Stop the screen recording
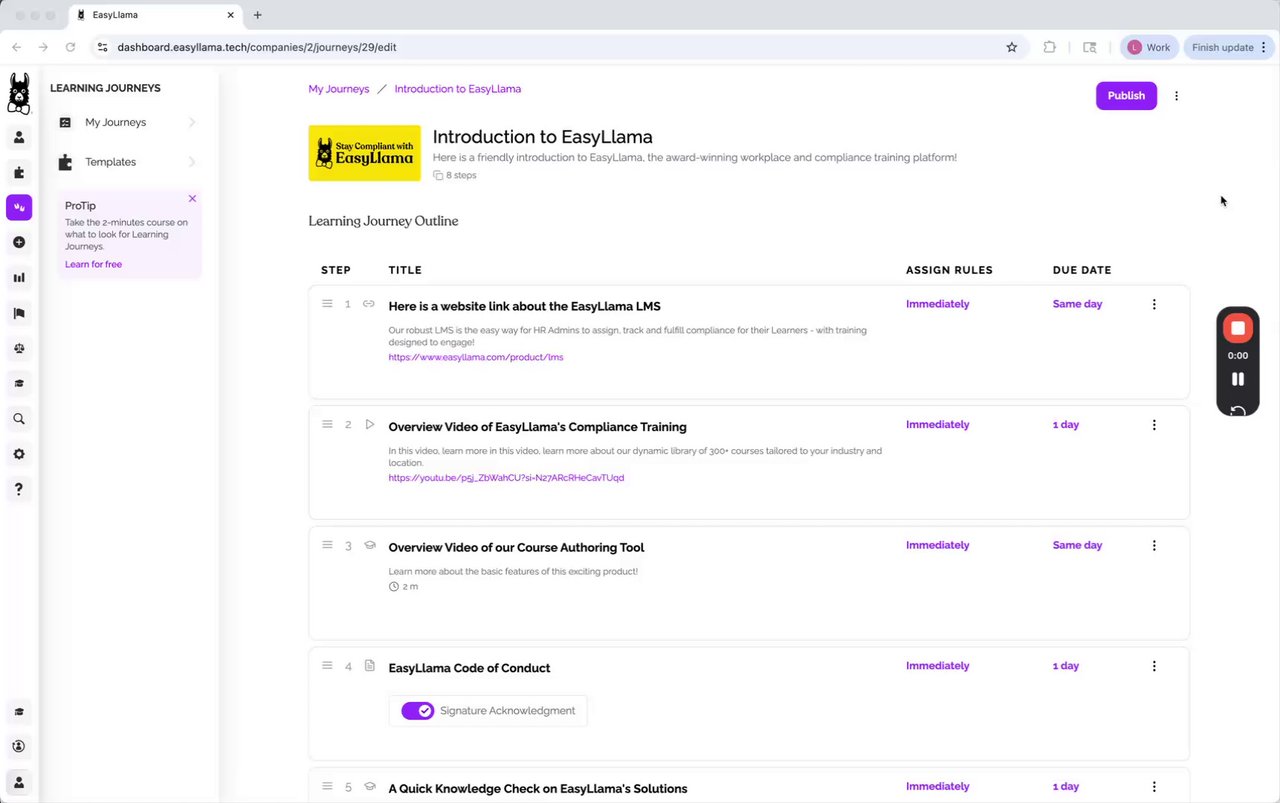This screenshot has height=803, width=1280. coord(1238,328)
